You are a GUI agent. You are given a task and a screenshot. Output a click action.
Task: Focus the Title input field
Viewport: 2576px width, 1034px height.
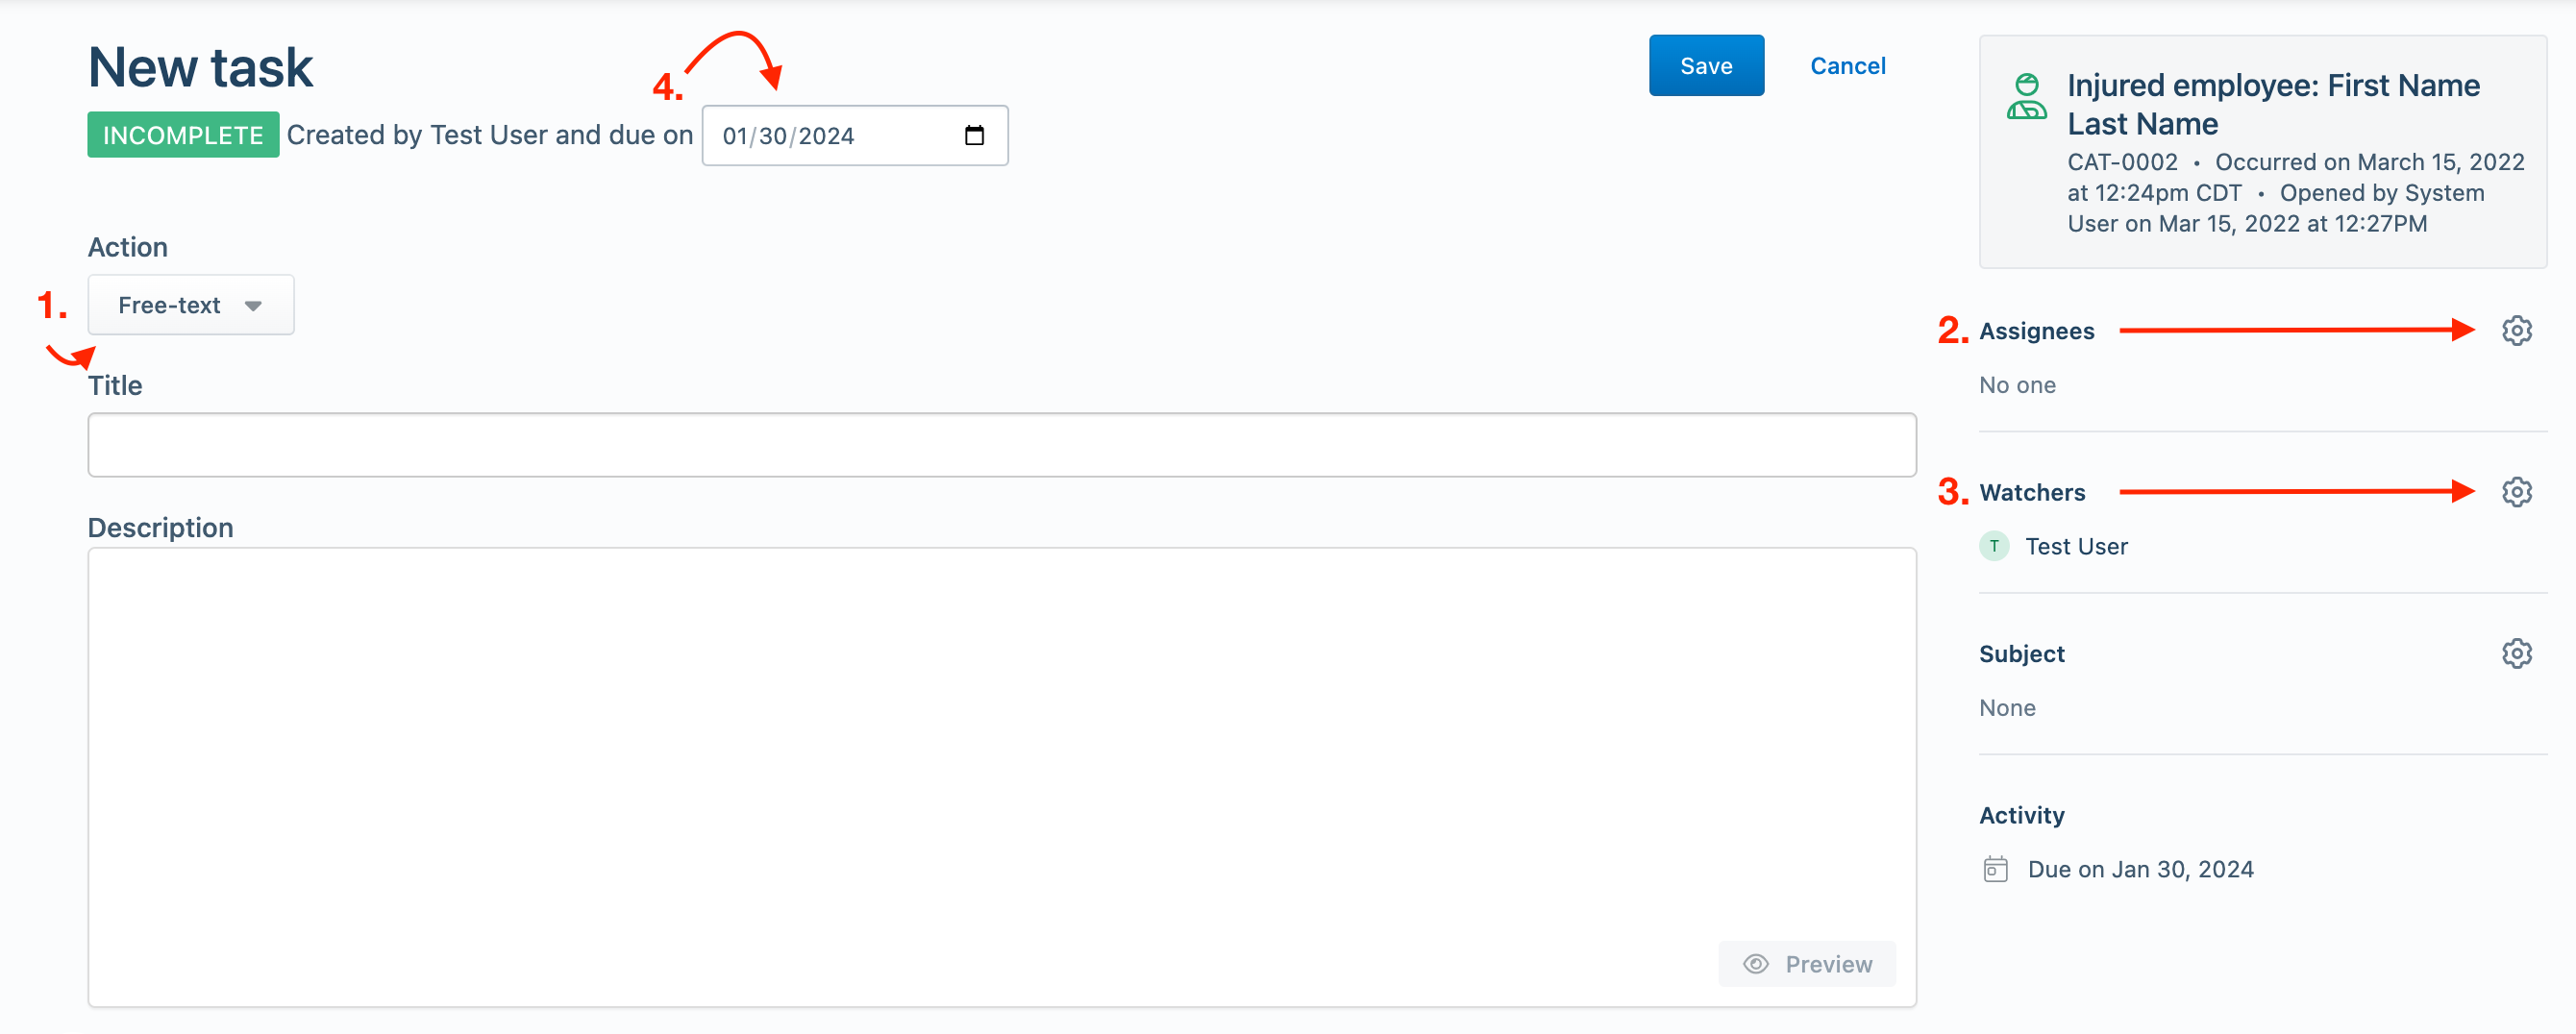coord(1002,445)
